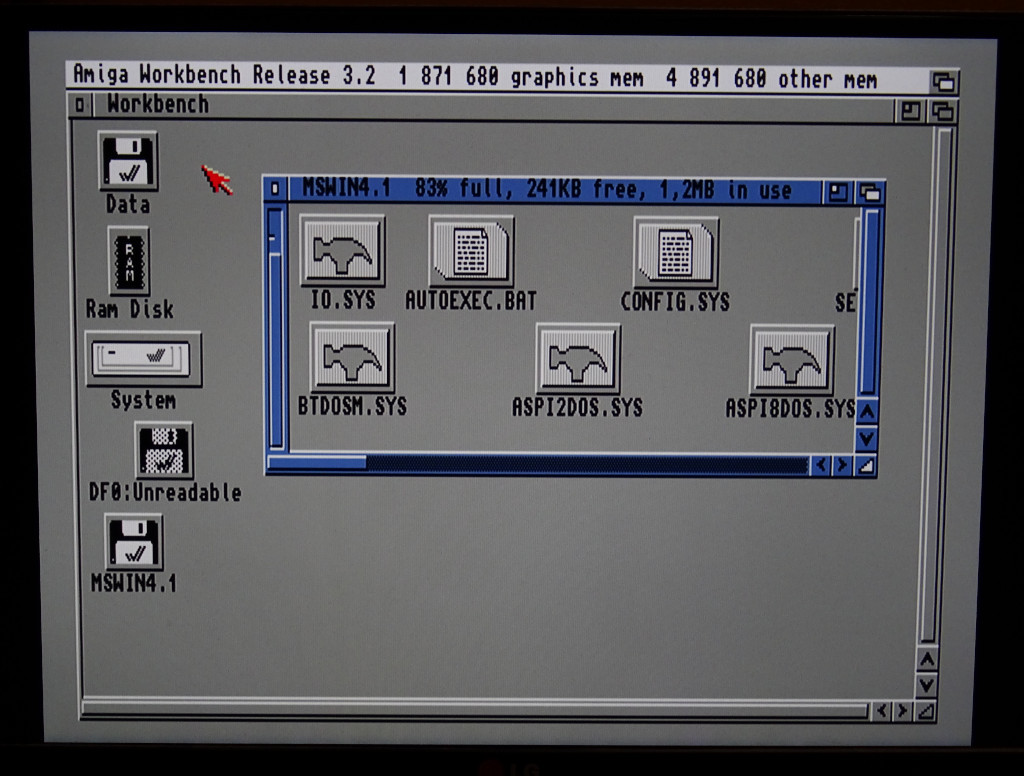Open the System drawer icon
The width and height of the screenshot is (1024, 776).
[142, 358]
